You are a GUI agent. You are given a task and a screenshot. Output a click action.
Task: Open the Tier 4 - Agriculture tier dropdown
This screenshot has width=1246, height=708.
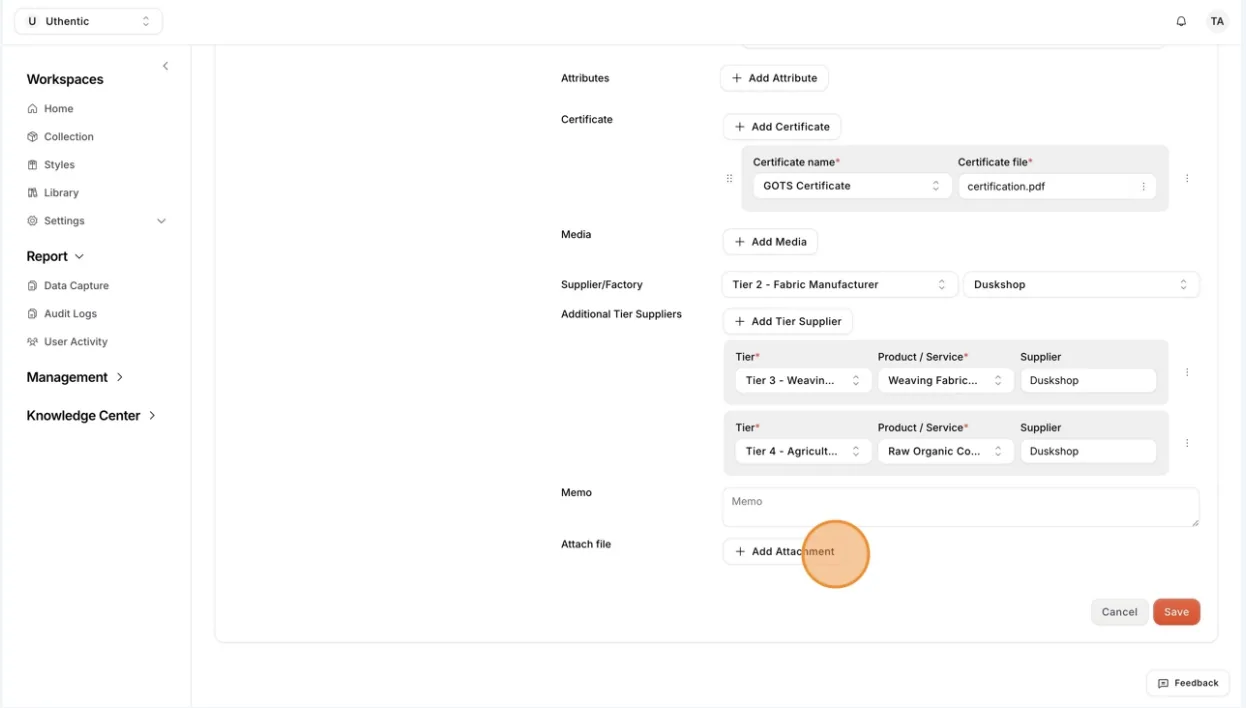(803, 452)
